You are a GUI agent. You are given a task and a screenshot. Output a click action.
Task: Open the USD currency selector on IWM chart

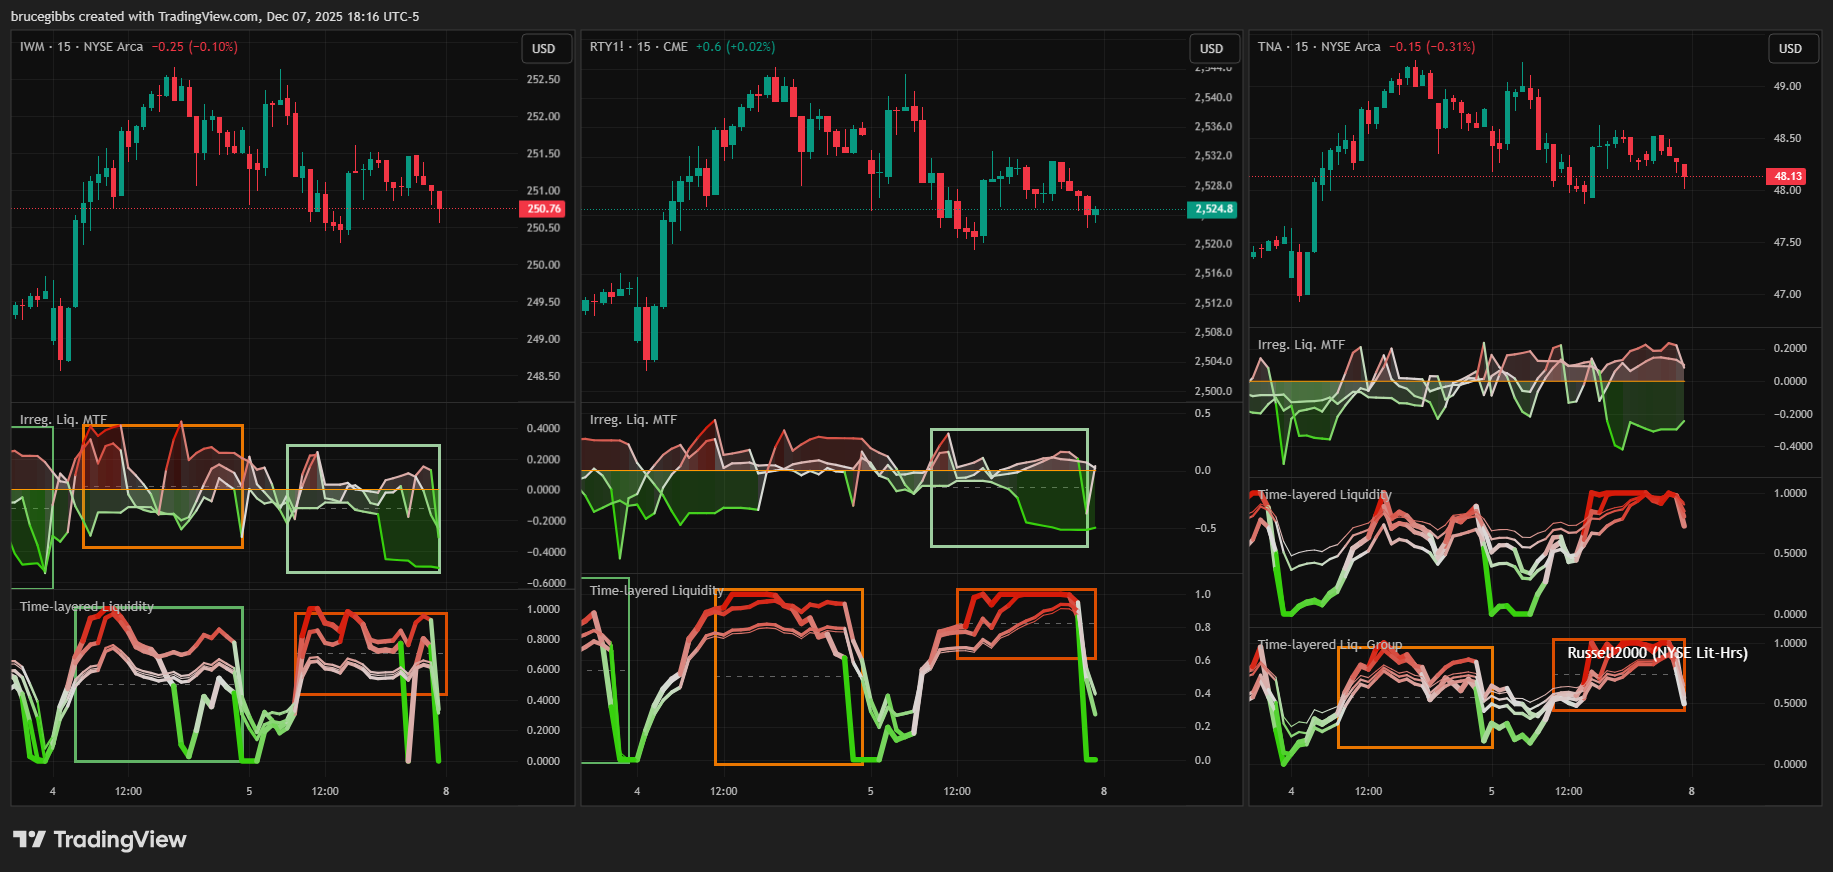click(x=544, y=48)
